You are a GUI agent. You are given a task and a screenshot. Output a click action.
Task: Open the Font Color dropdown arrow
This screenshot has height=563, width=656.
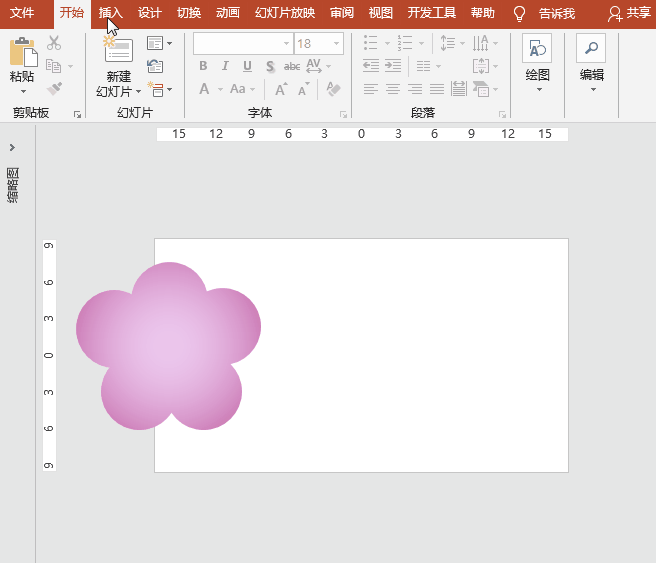(x=220, y=89)
